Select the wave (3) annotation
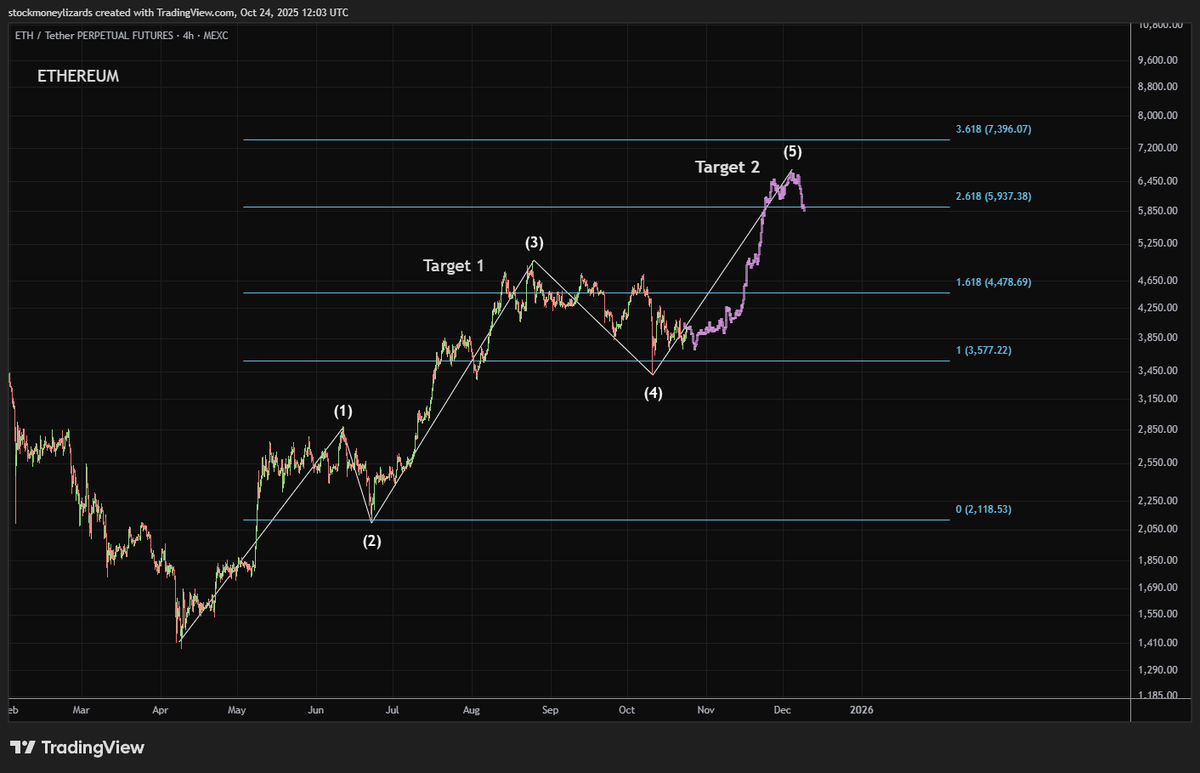This screenshot has height=773, width=1200. (x=534, y=241)
